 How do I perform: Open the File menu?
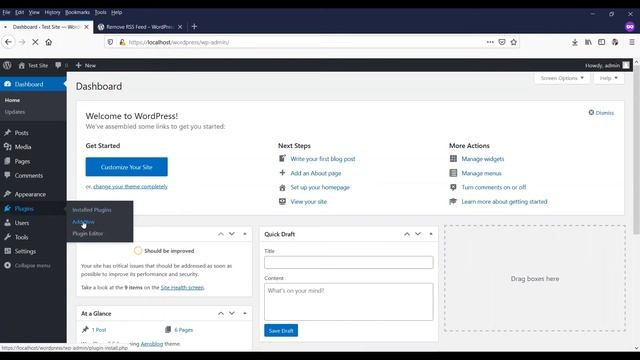coord(6,12)
